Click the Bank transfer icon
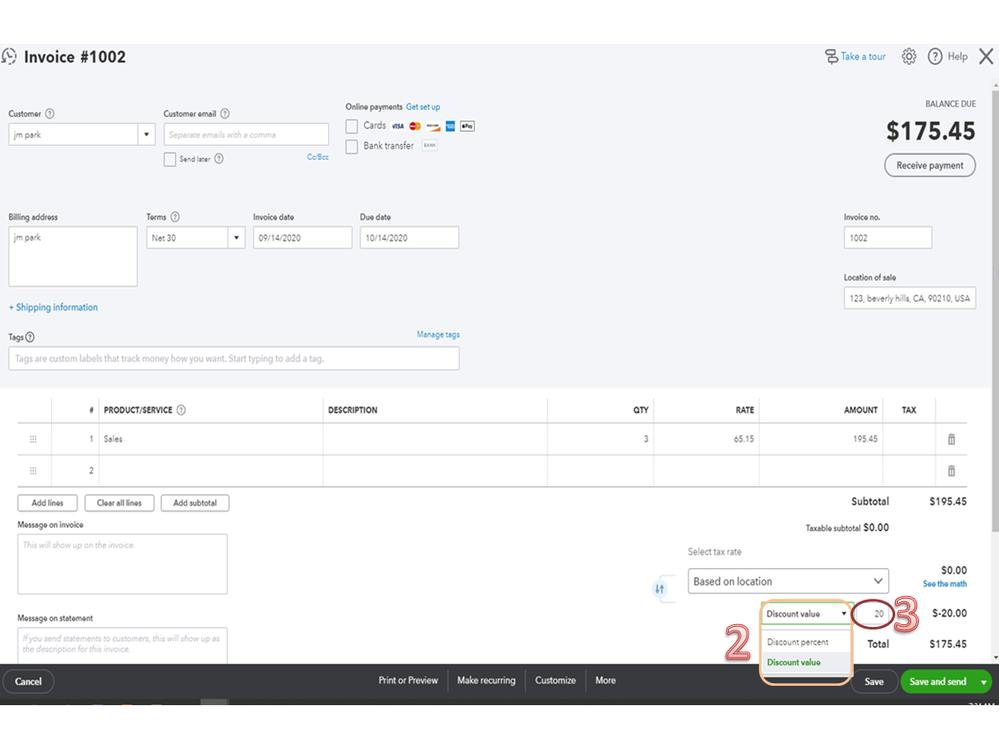999x749 pixels. [x=430, y=146]
